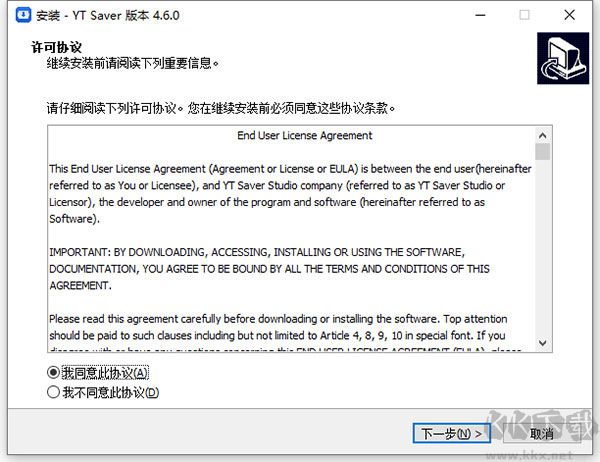Minimize the installer window
The height and width of the screenshot is (462, 600).
(x=481, y=15)
